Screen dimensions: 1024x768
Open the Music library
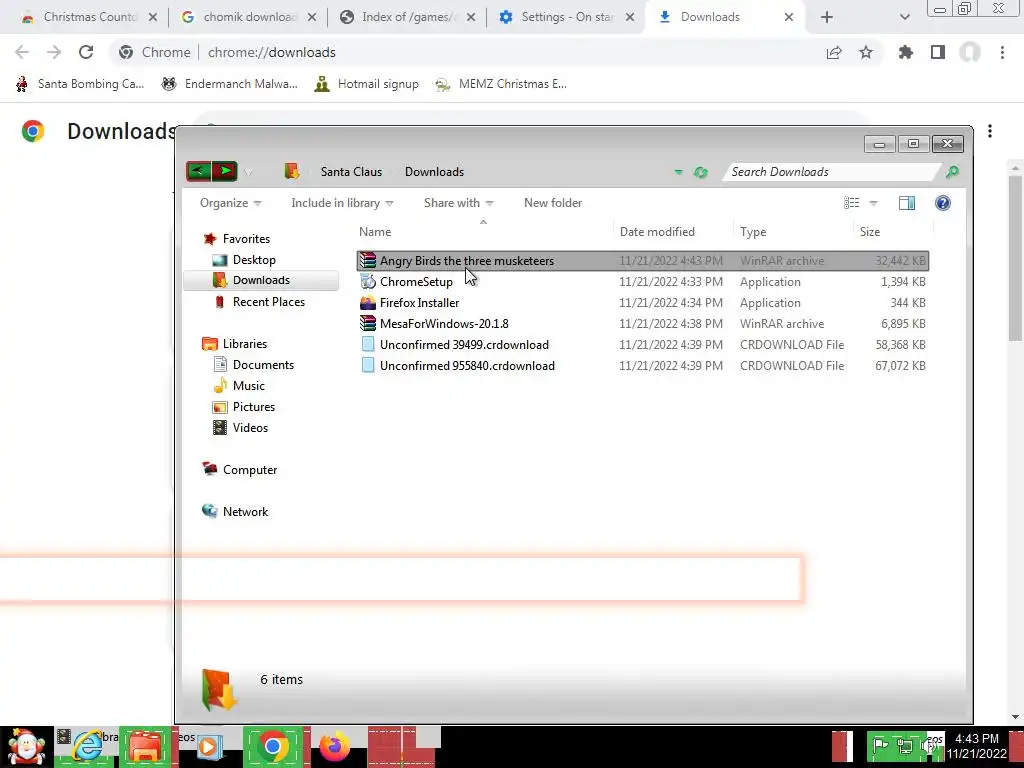(248, 385)
